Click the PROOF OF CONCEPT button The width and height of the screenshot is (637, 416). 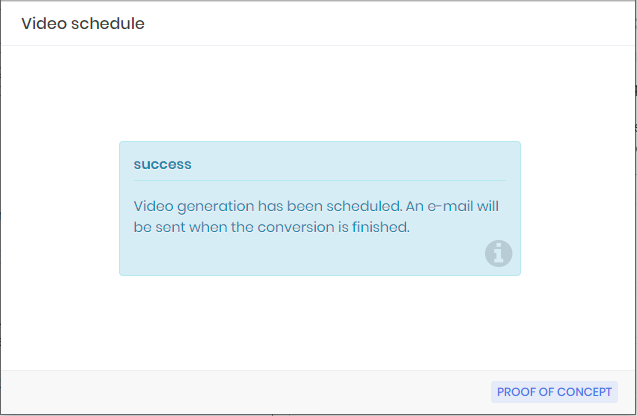554,392
